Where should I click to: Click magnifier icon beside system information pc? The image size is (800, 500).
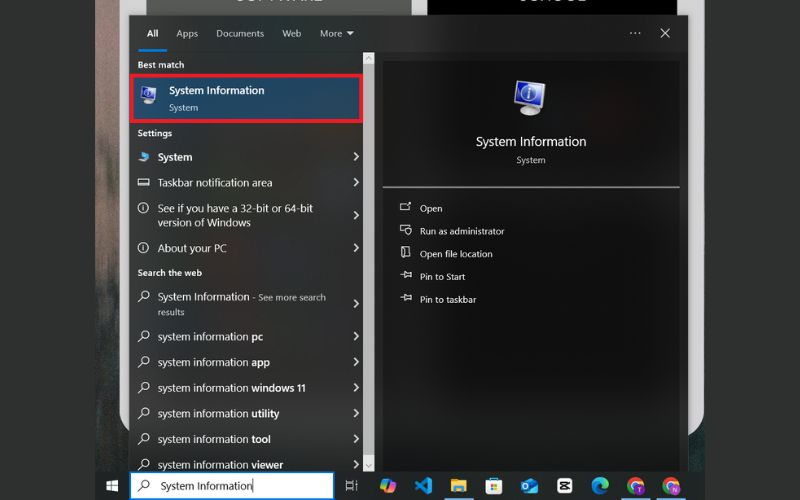tap(144, 336)
